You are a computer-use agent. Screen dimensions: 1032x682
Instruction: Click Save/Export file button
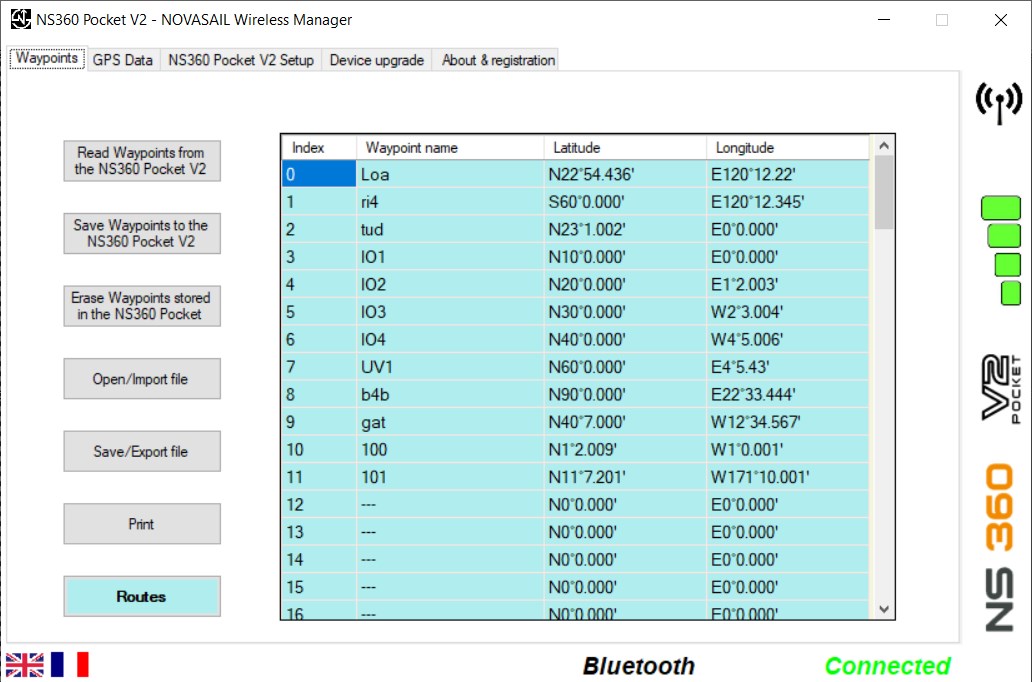(142, 451)
